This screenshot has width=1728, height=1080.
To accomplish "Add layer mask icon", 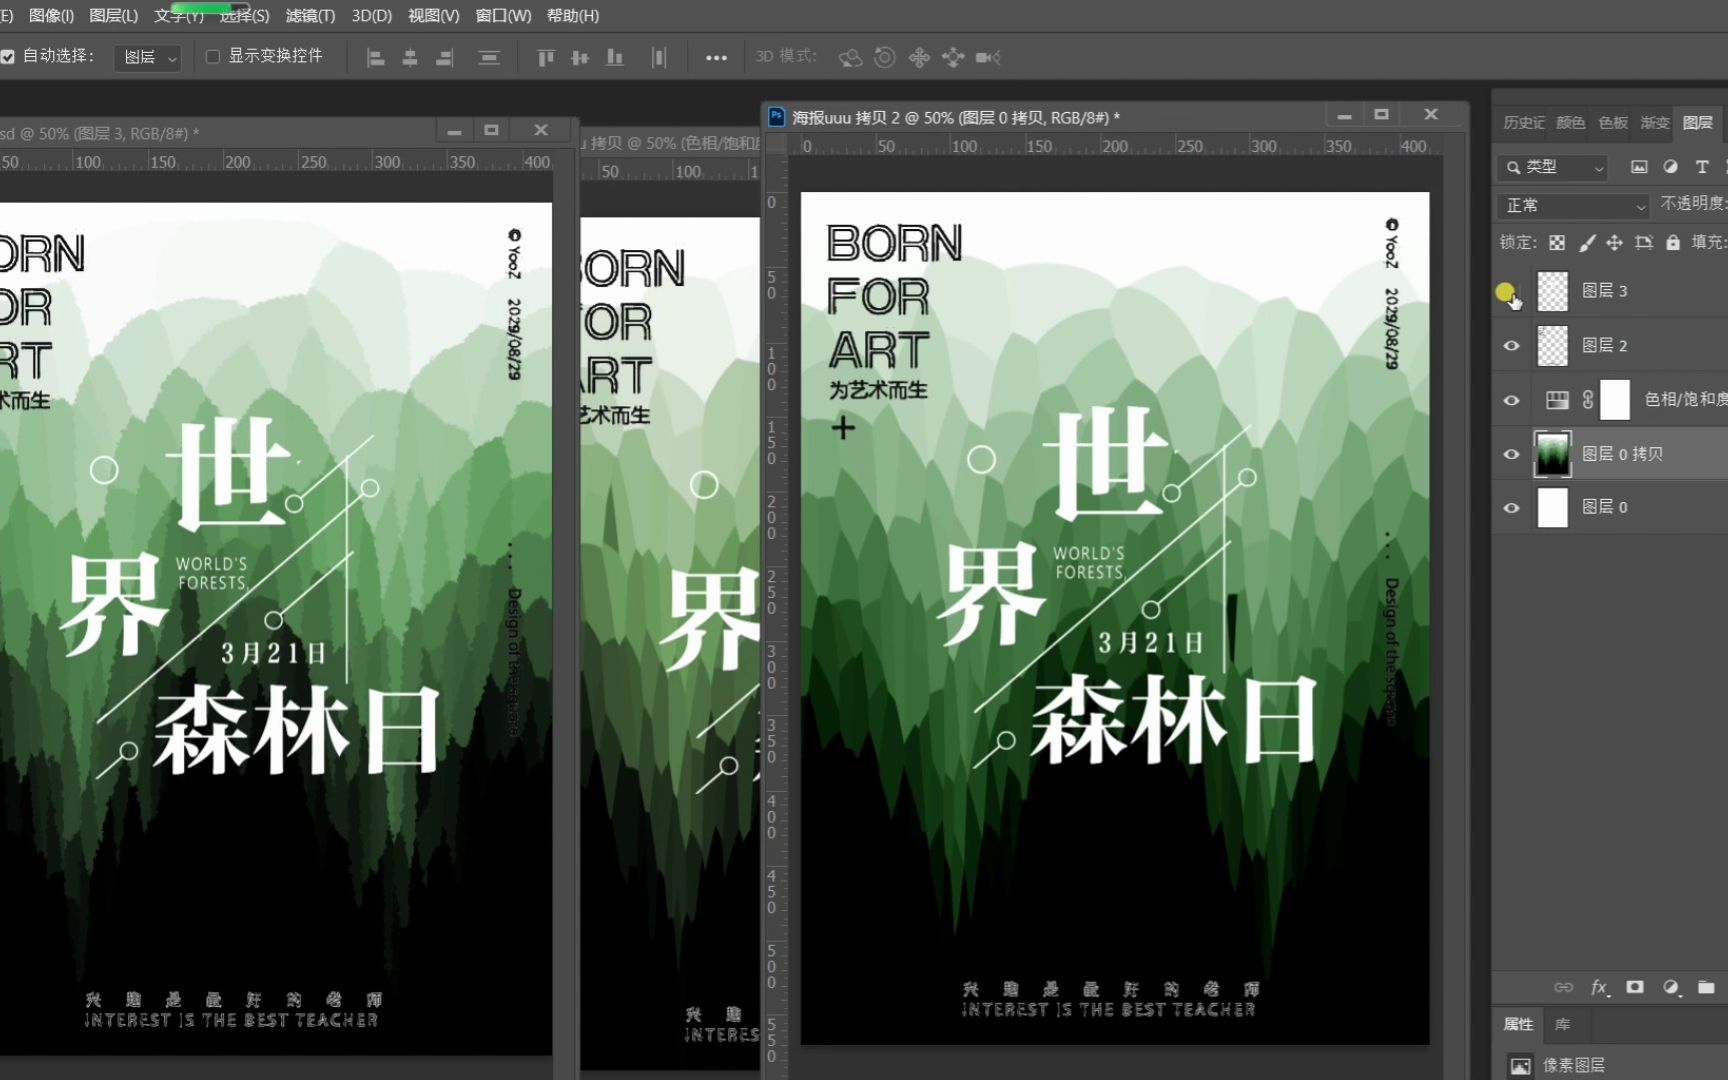I will 1635,988.
